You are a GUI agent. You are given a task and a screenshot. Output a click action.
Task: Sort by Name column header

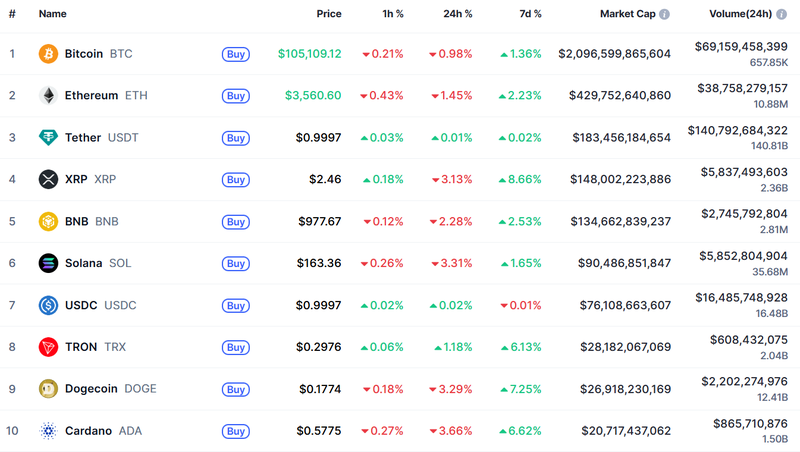pyautogui.click(x=52, y=14)
